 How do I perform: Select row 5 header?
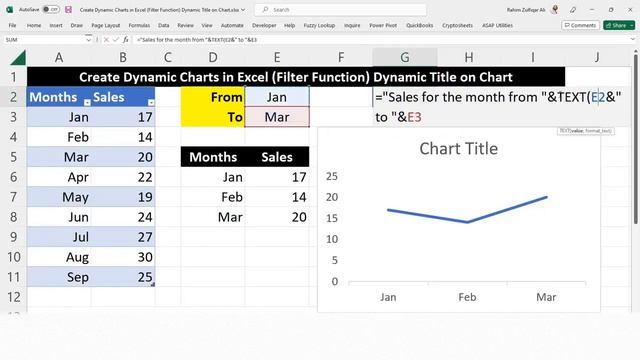[13, 157]
